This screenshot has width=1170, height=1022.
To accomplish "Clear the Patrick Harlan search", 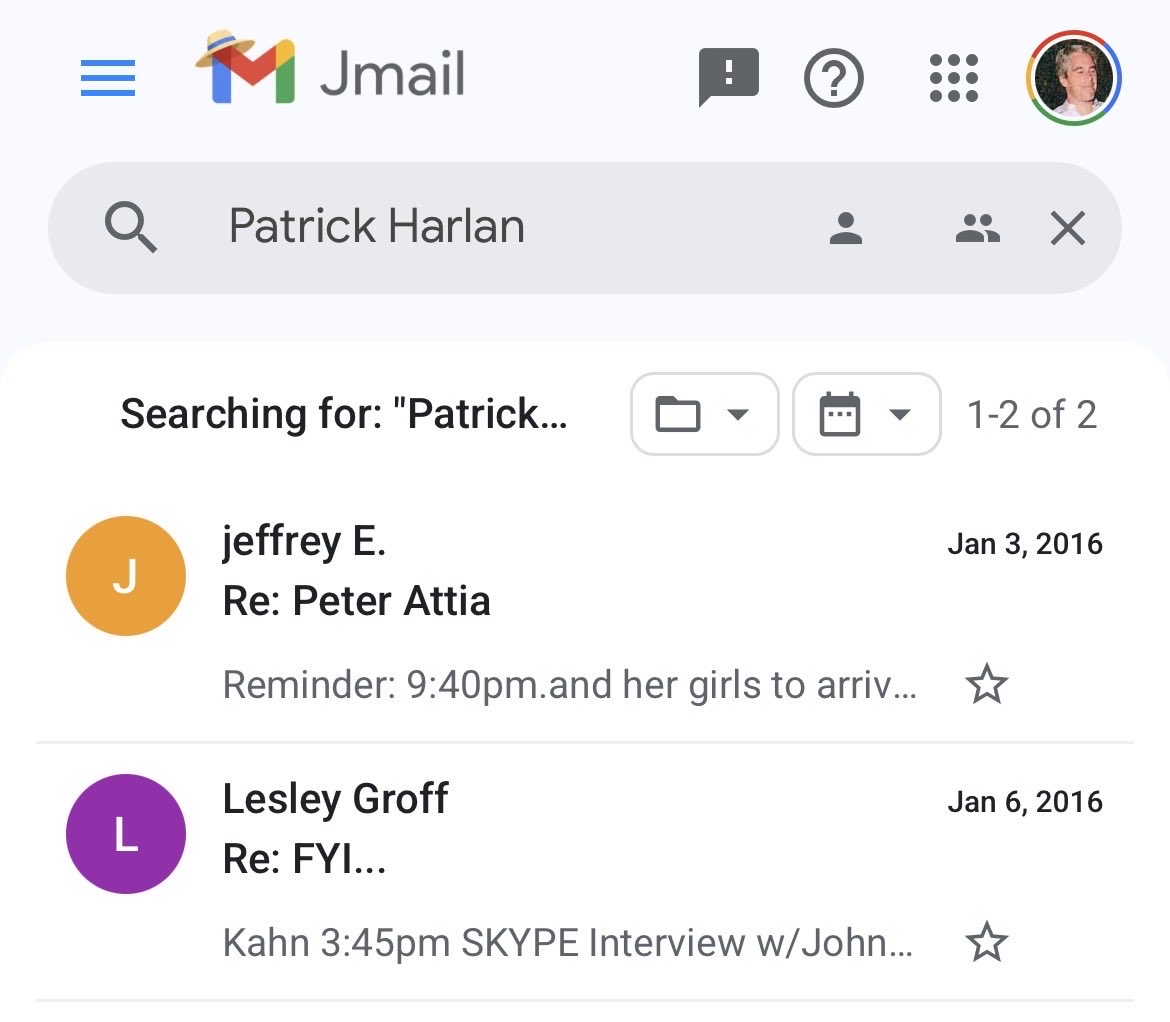I will pyautogui.click(x=1068, y=229).
